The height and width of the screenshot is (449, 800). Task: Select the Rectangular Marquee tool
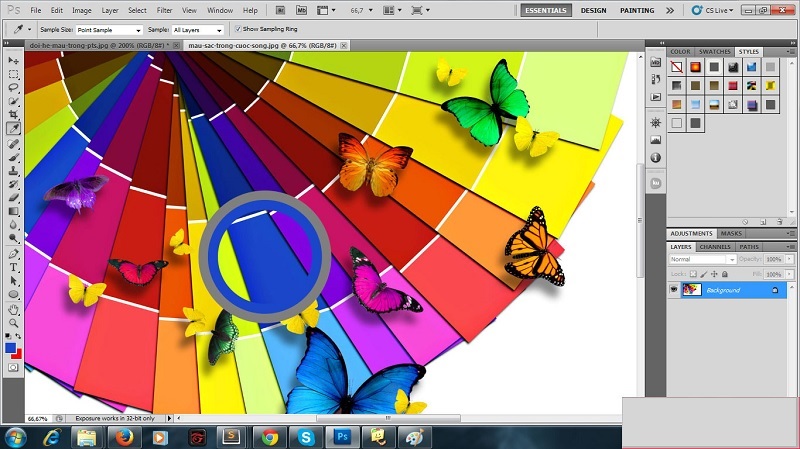pyautogui.click(x=14, y=74)
